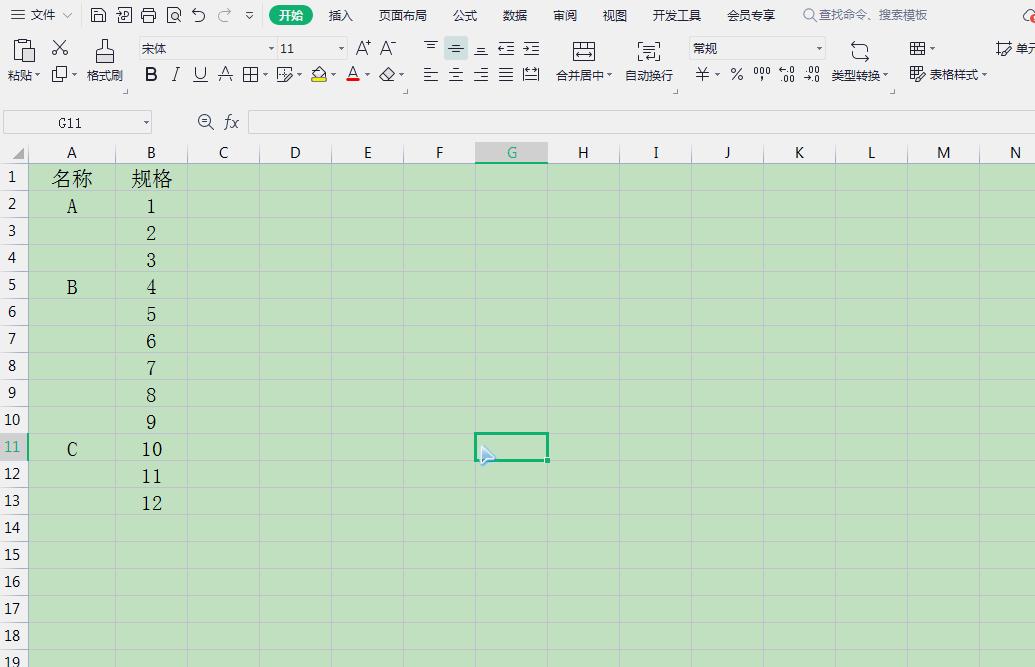Click the Undo arrow

(199, 15)
